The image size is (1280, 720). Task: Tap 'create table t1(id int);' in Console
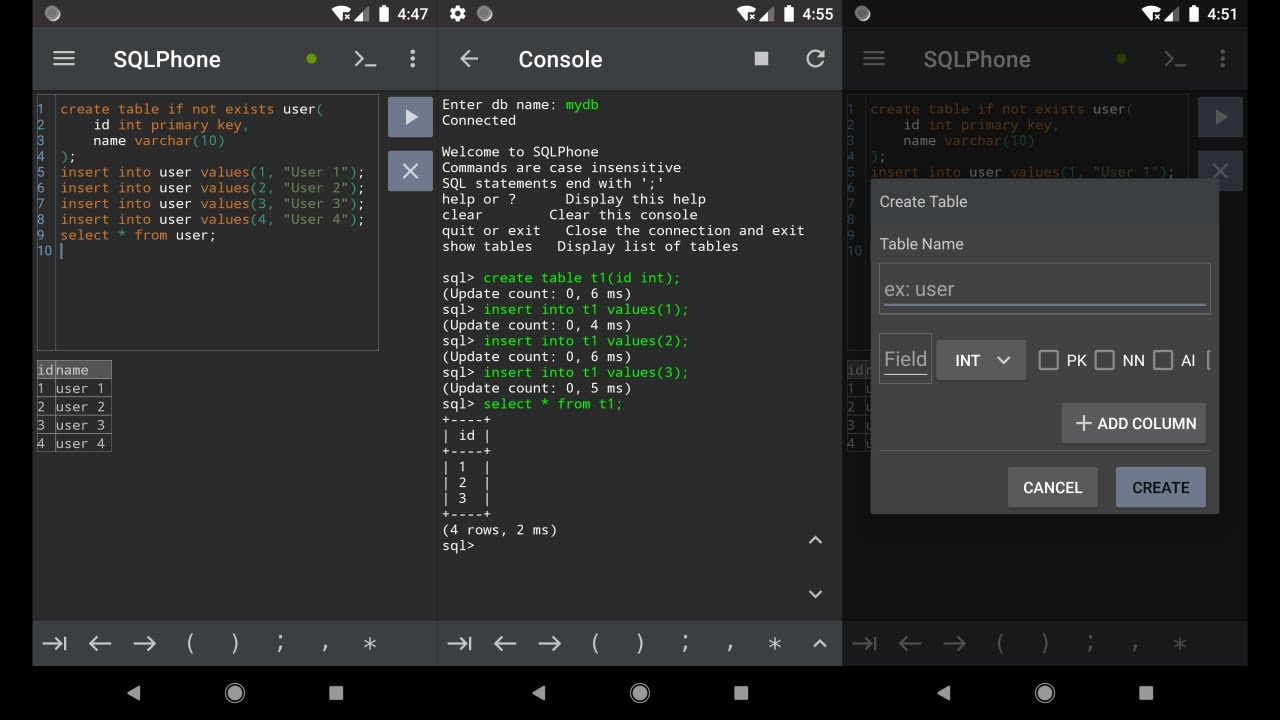click(x=581, y=278)
